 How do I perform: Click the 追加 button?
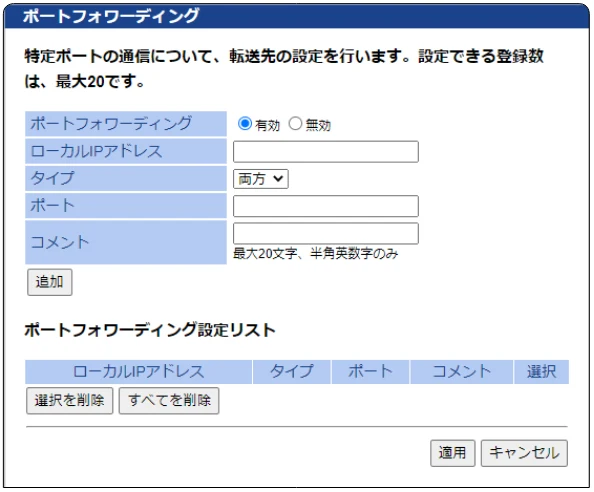[50, 282]
